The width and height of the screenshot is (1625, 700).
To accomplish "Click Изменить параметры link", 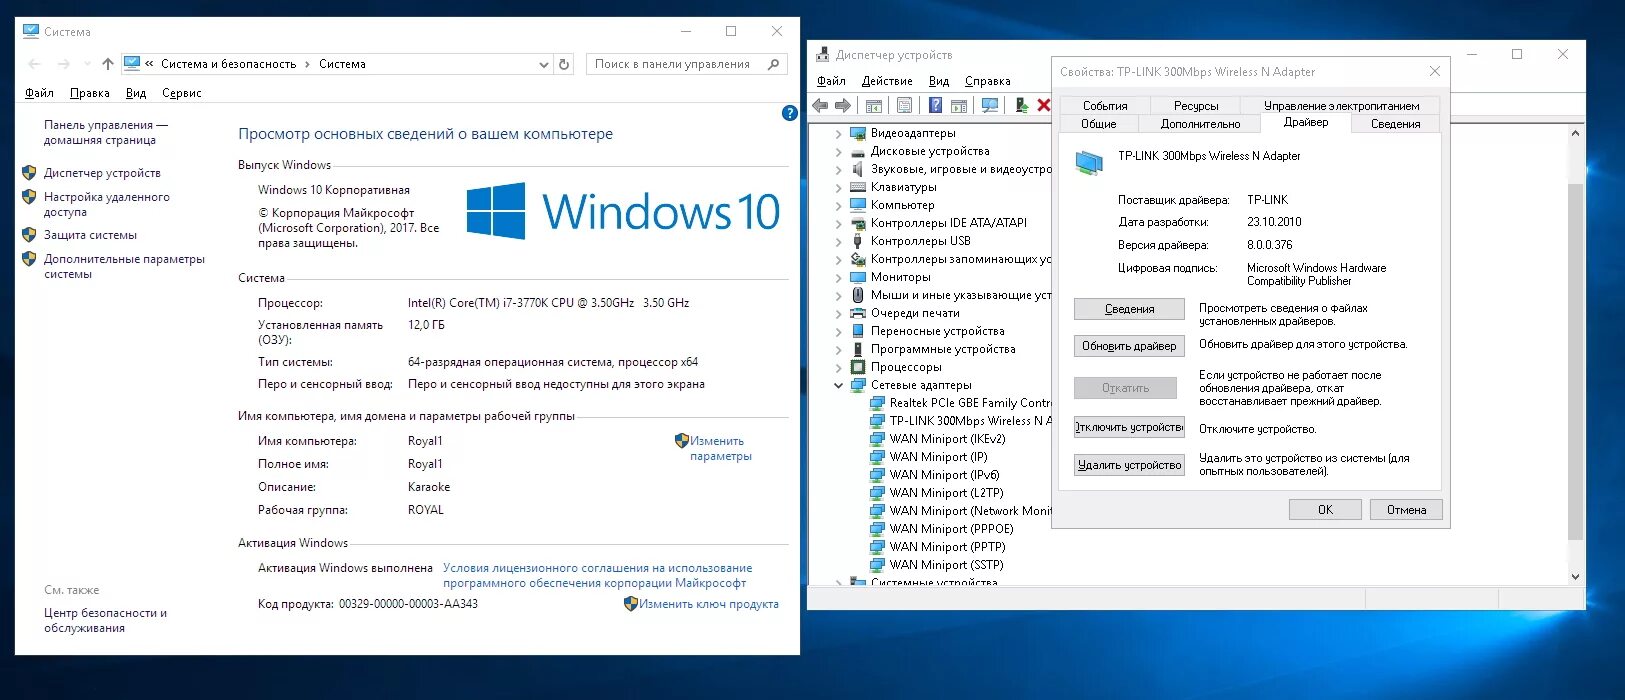I will click(720, 448).
